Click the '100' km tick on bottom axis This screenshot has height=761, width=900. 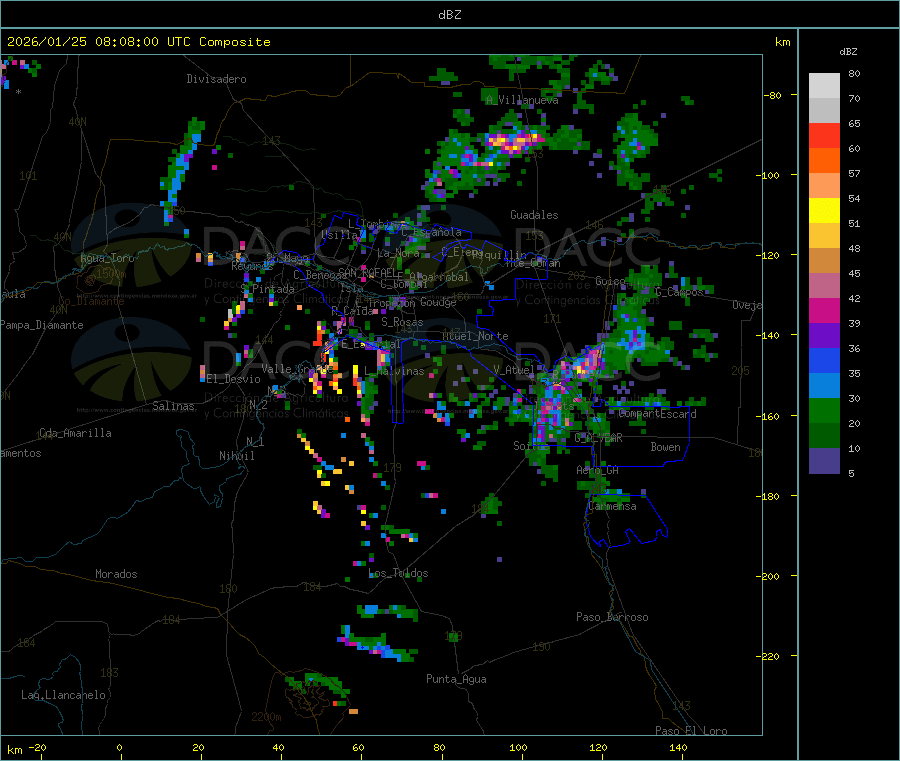click(x=518, y=747)
